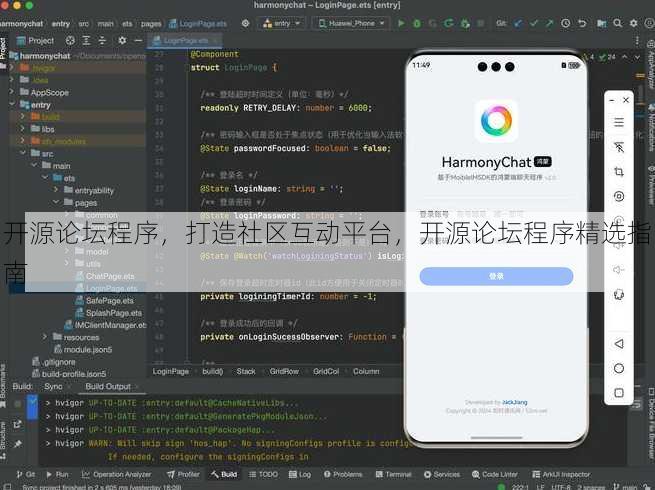Open Problems tool window

click(x=343, y=474)
